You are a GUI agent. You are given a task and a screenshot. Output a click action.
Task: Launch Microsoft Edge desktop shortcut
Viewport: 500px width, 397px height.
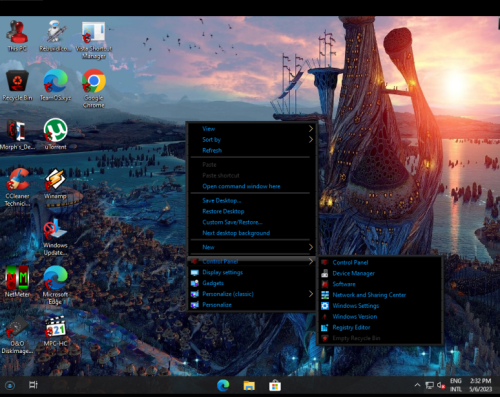coord(55,285)
